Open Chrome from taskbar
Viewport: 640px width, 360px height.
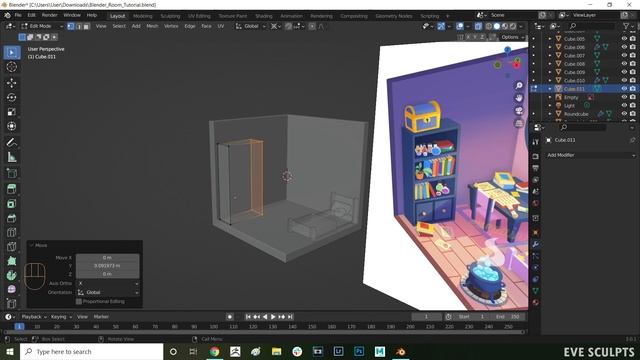[x=214, y=351]
